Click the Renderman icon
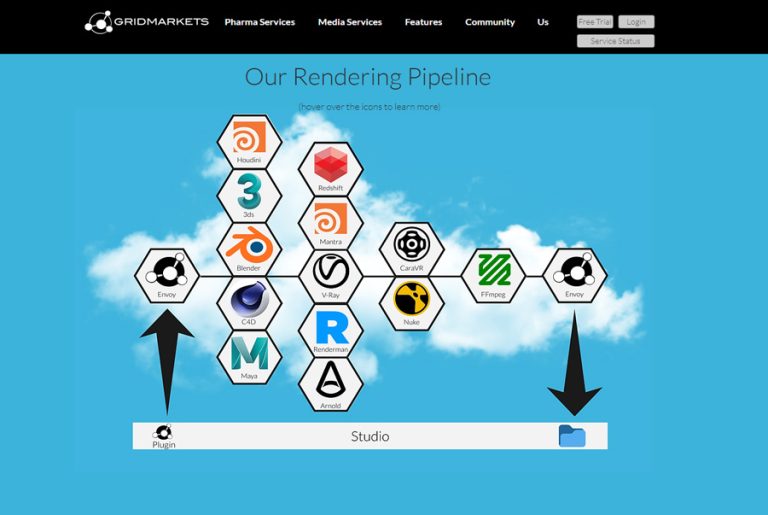Viewport: 768px width, 515px height. 330,329
